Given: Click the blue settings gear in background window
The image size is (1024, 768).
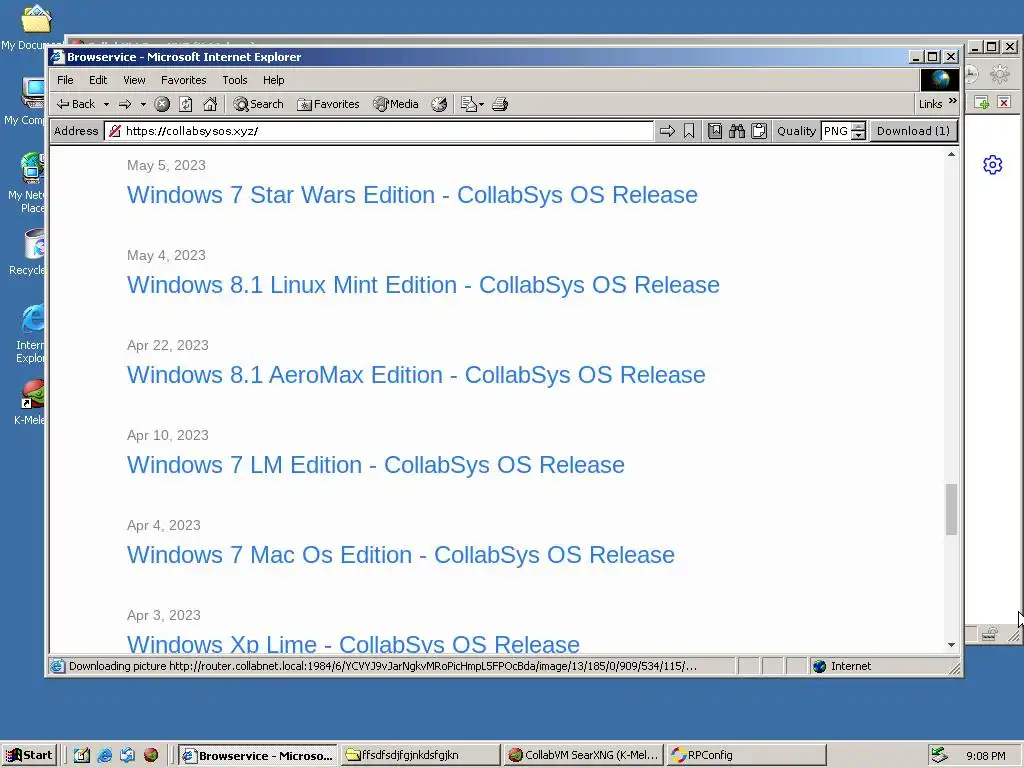Looking at the screenshot, I should [x=993, y=165].
